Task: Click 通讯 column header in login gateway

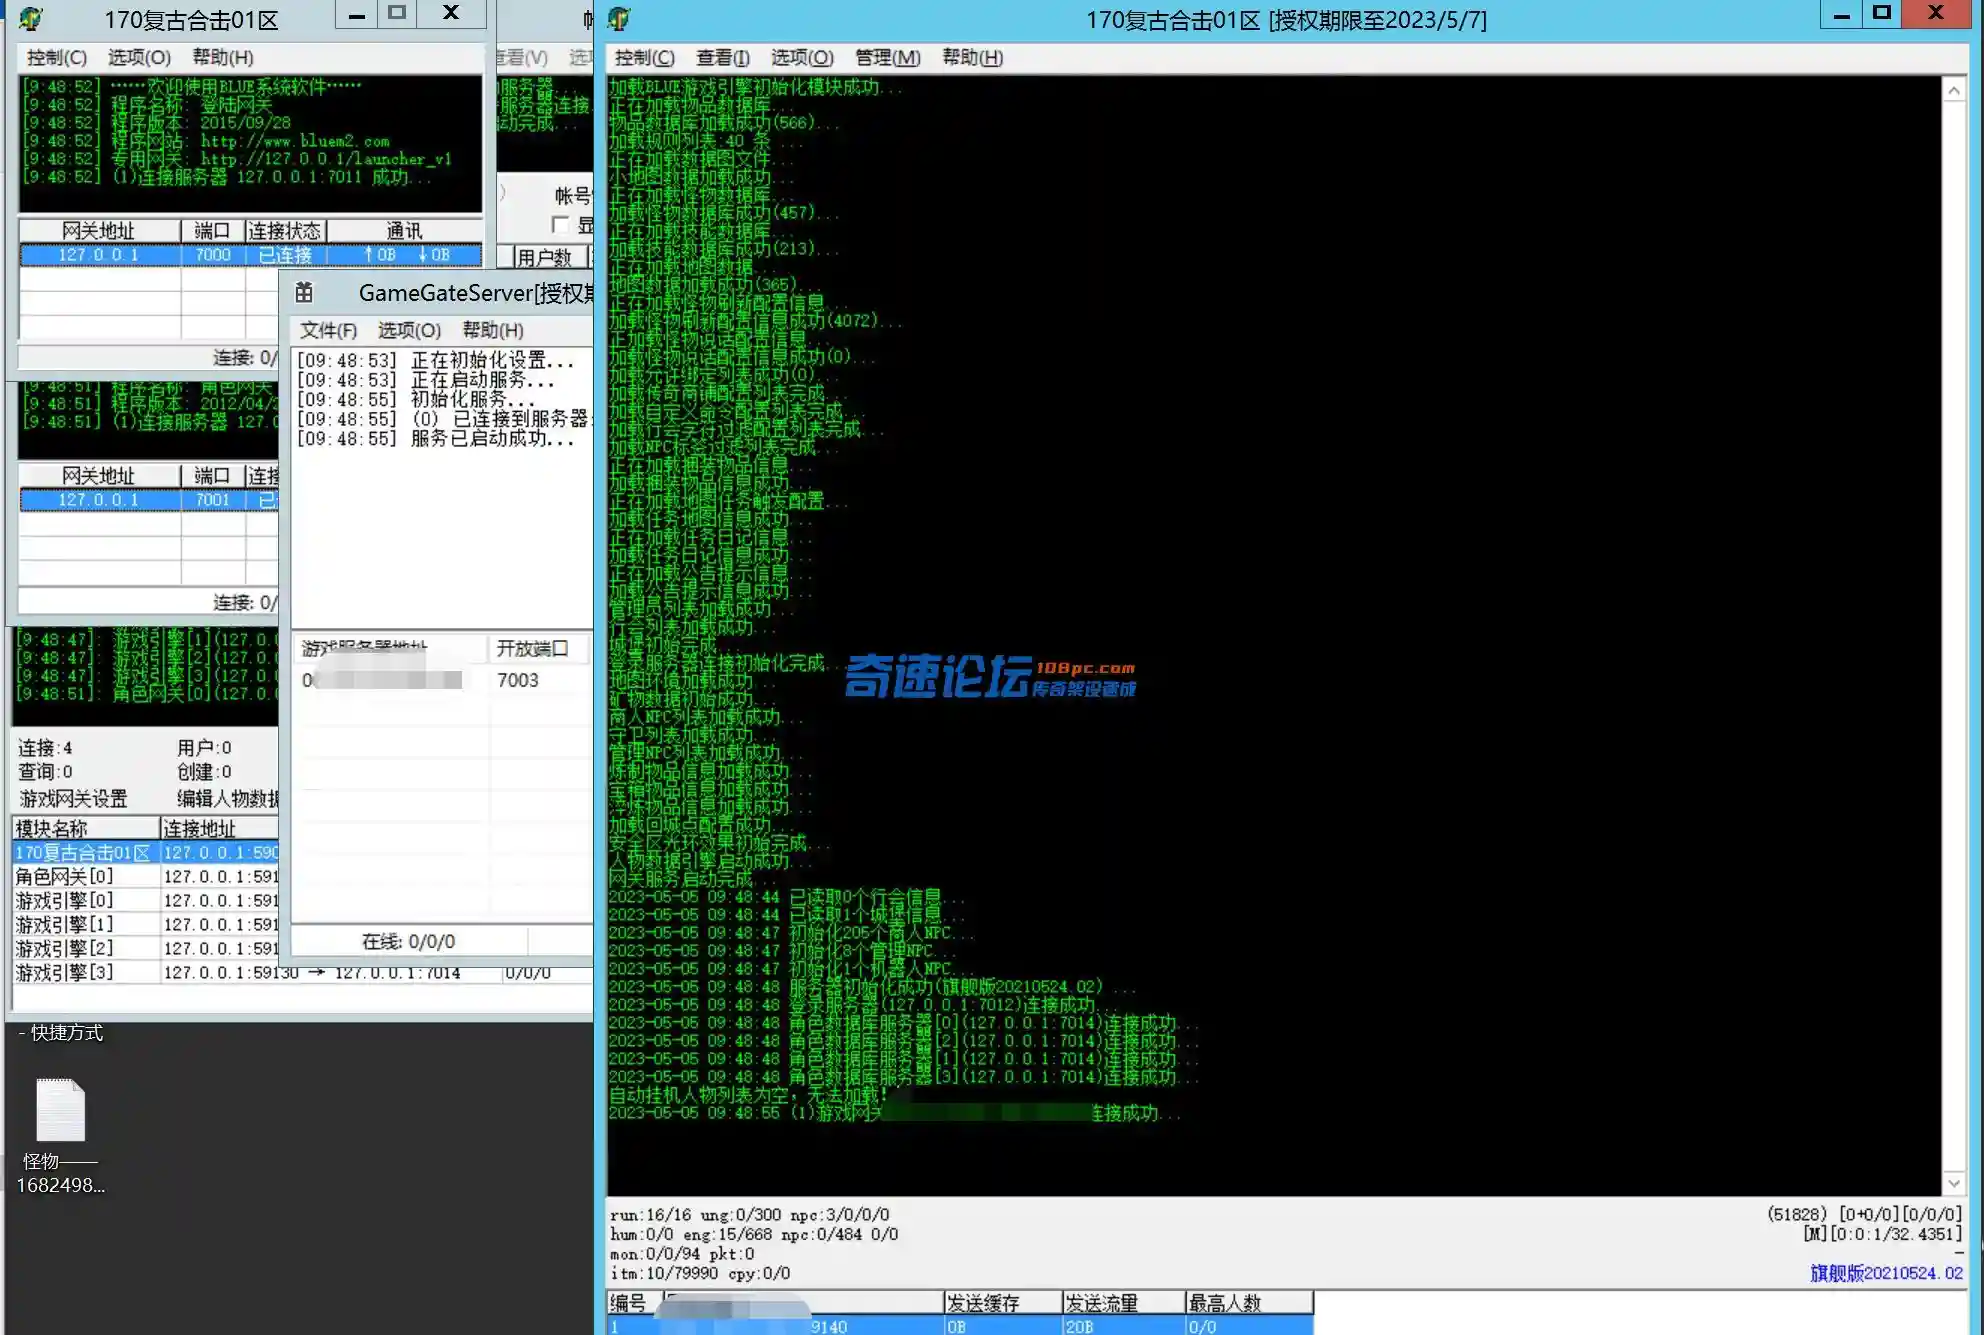Action: click(x=404, y=231)
